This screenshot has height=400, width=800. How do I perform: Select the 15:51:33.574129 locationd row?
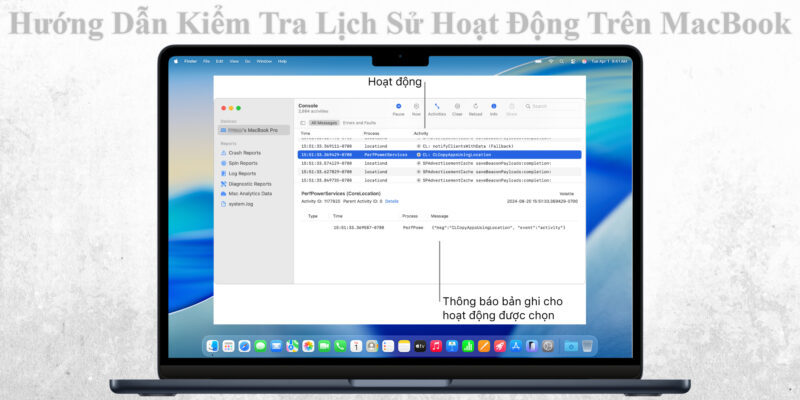(439, 163)
